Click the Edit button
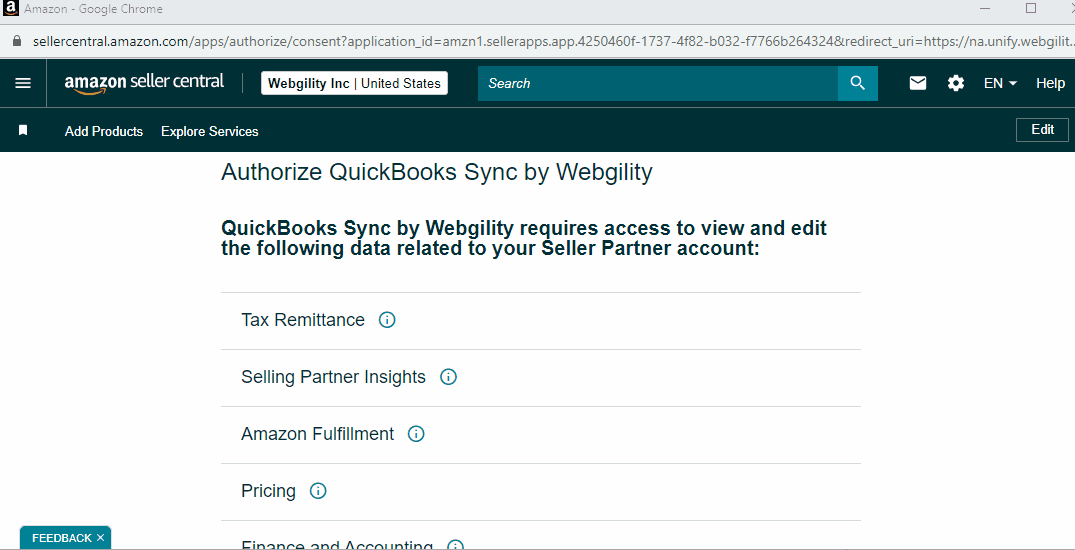Viewport: 1075px width, 550px height. pyautogui.click(x=1042, y=130)
